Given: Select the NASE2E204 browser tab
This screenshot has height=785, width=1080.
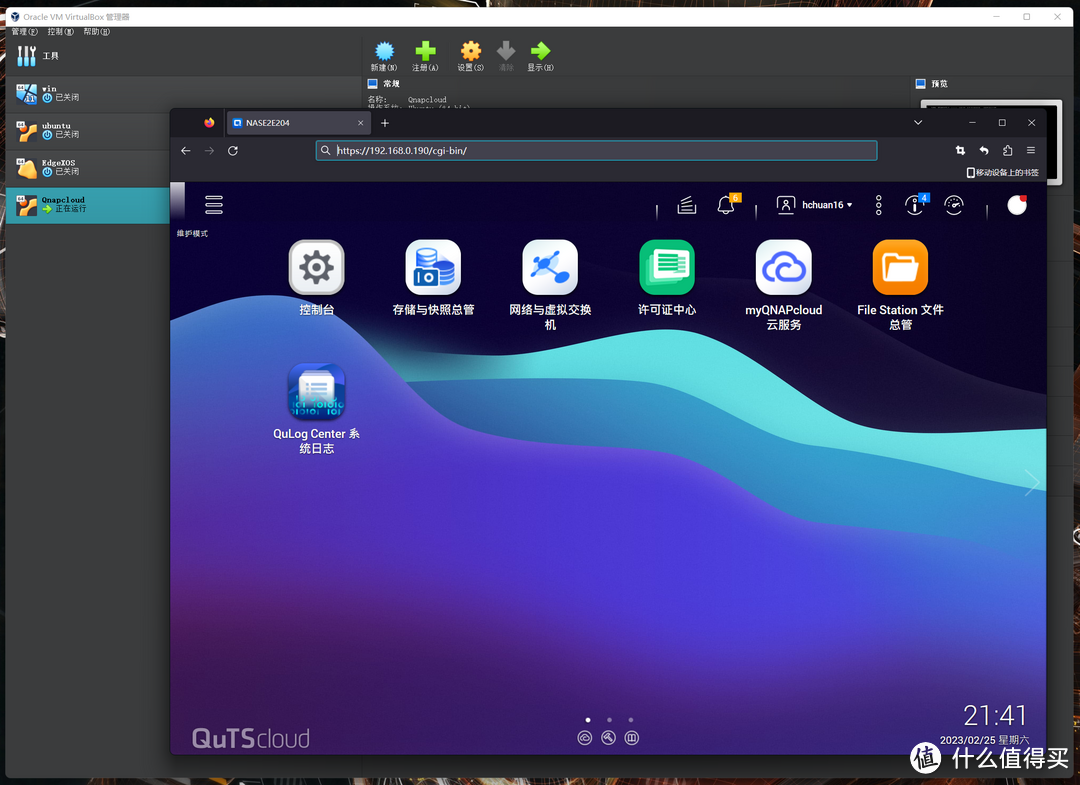Looking at the screenshot, I should (298, 123).
